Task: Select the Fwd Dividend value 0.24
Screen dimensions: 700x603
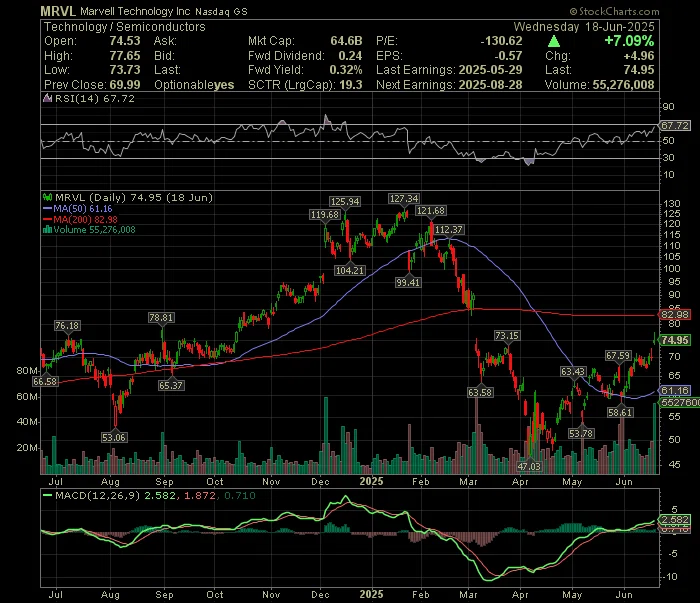Action: point(350,56)
